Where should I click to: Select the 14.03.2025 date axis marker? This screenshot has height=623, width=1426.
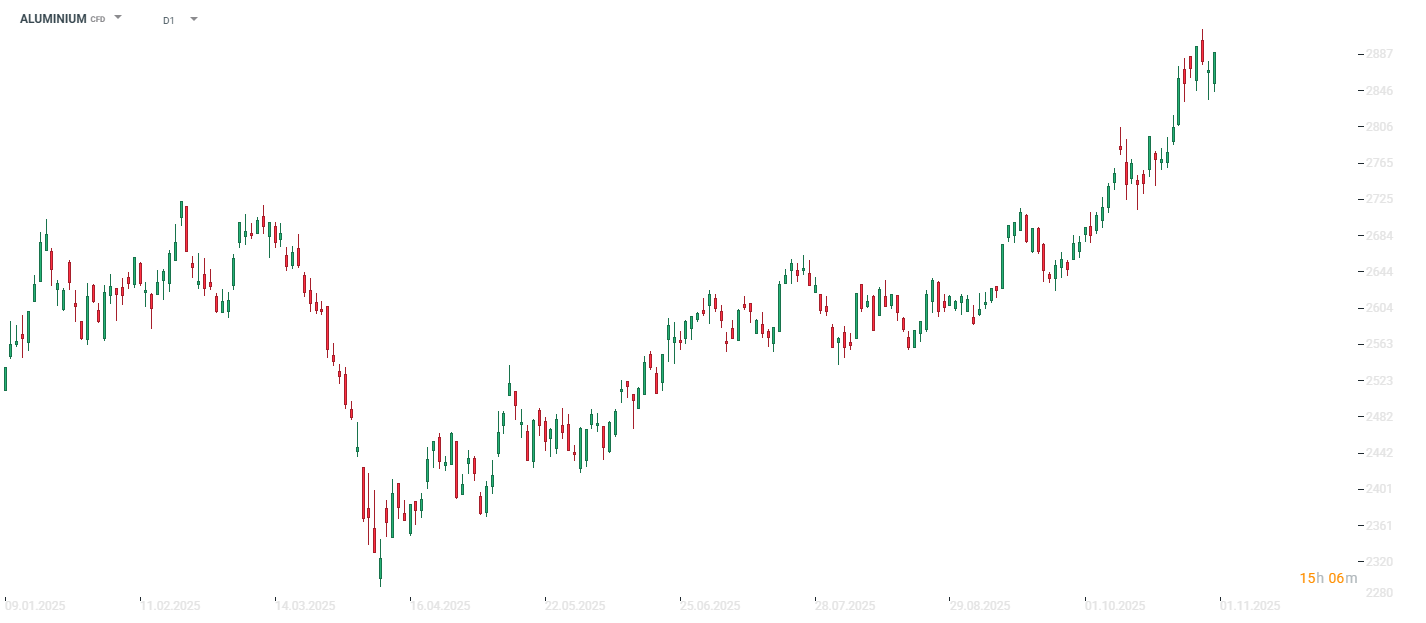[305, 606]
